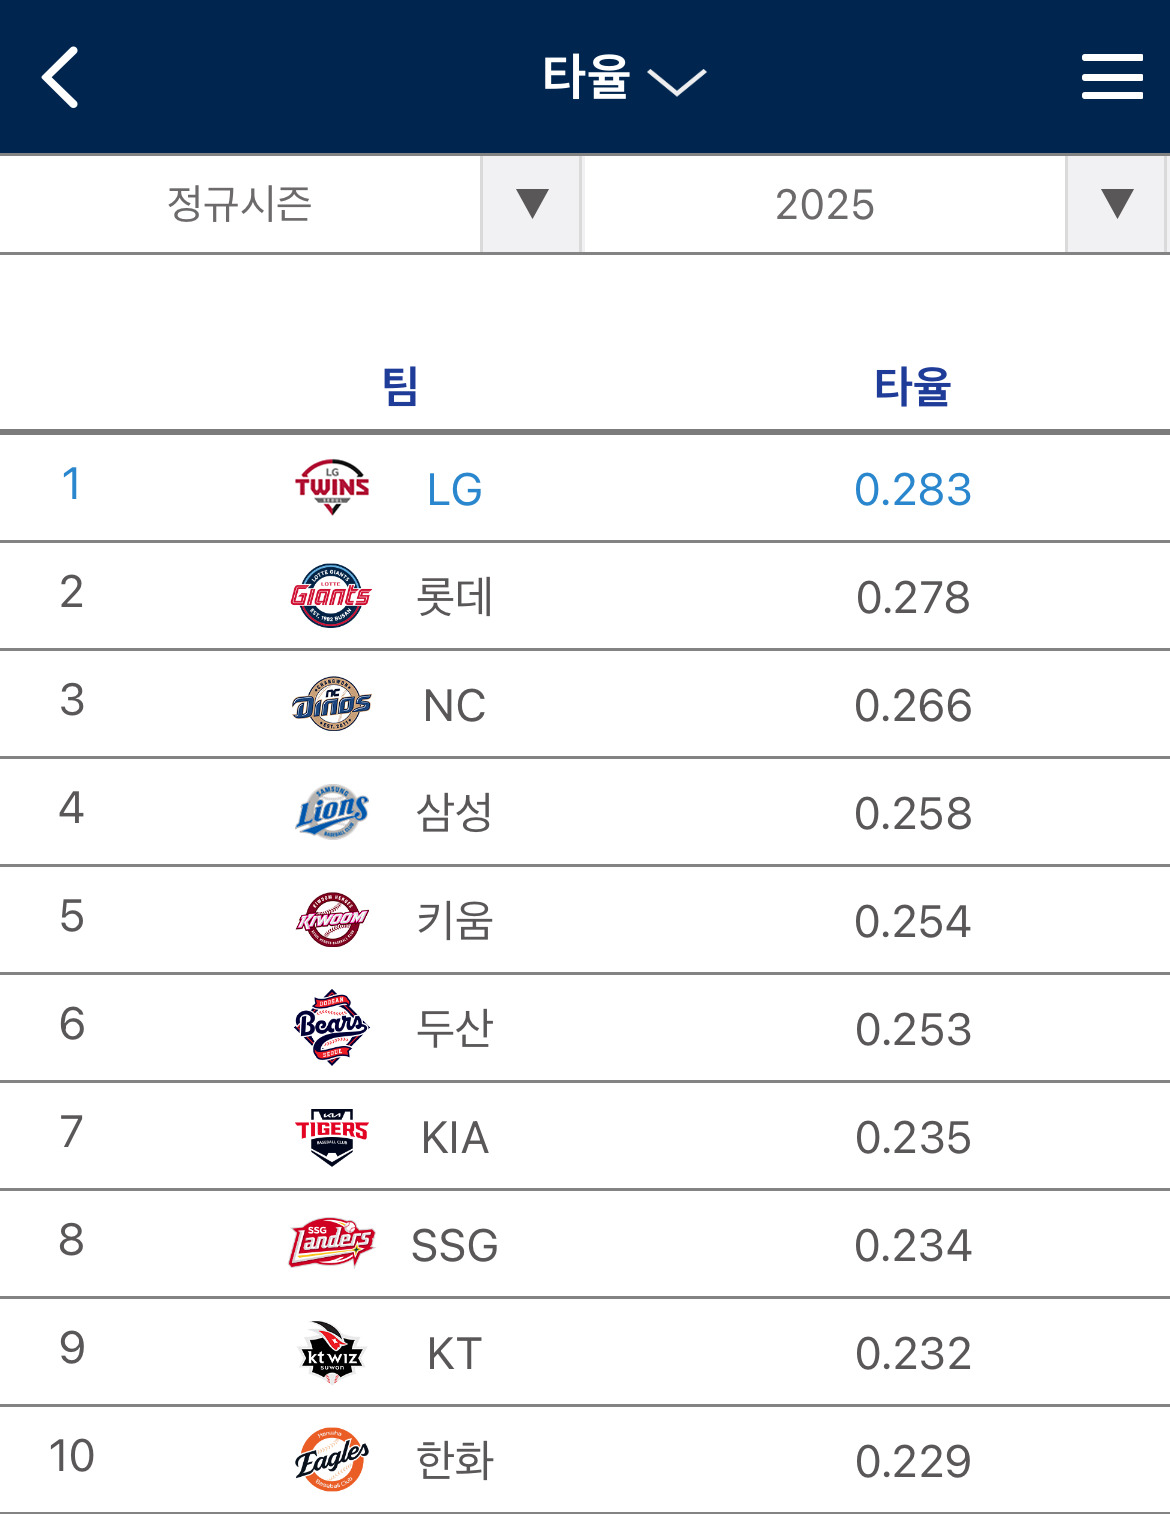Click the 2025 year field
This screenshot has width=1170, height=1514.
point(824,204)
